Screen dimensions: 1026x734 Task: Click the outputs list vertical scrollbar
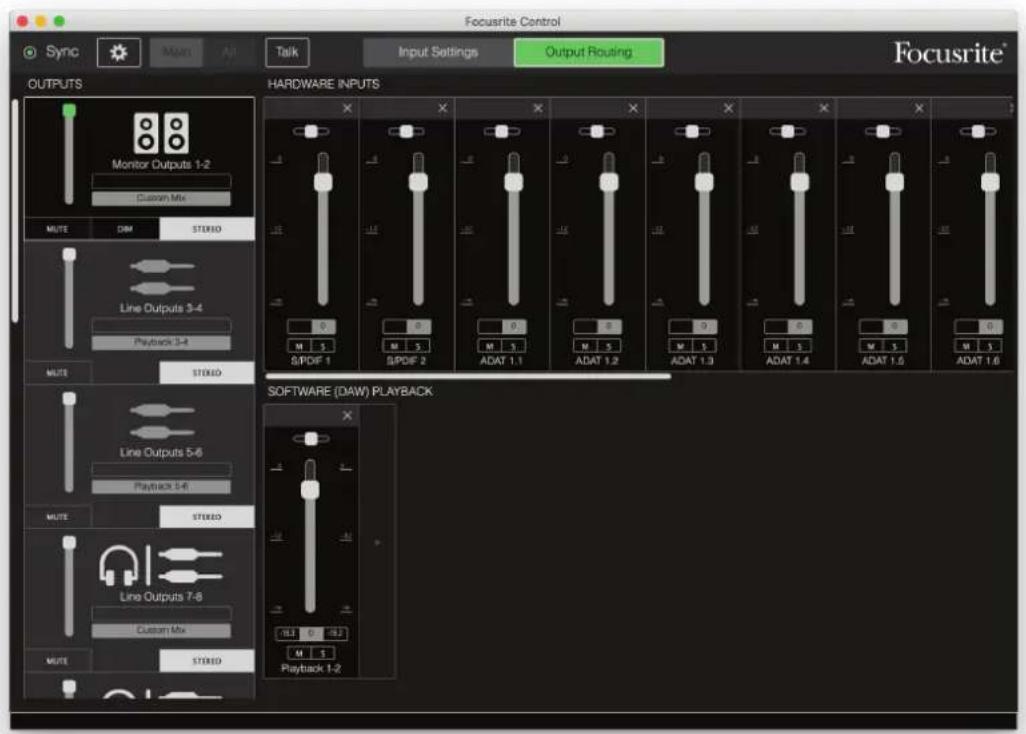[x=15, y=210]
